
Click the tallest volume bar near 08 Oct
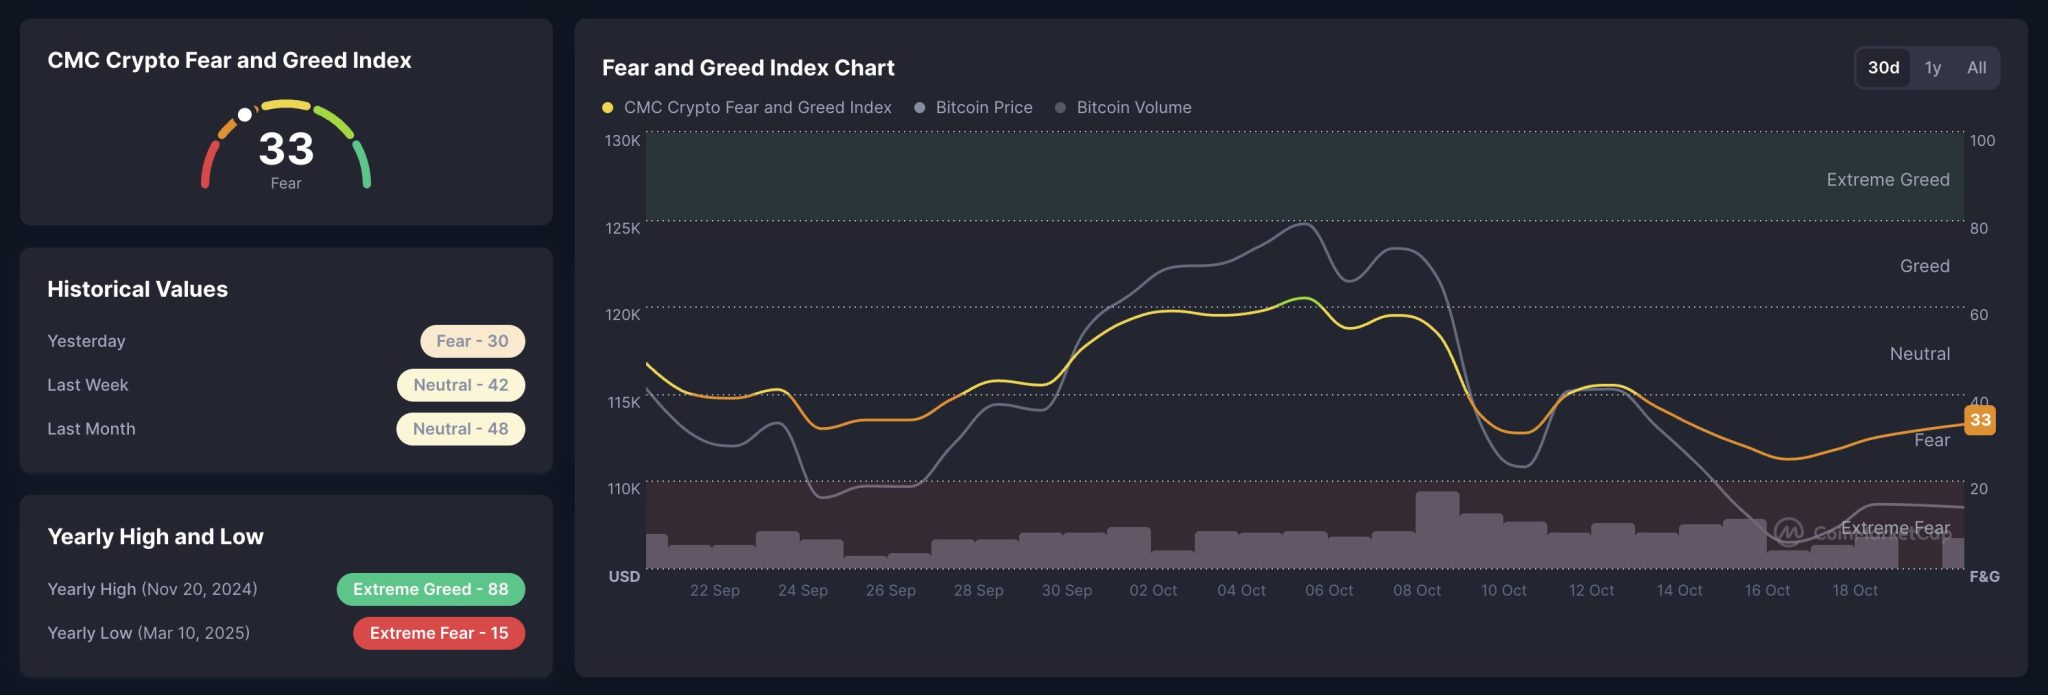click(x=1437, y=530)
